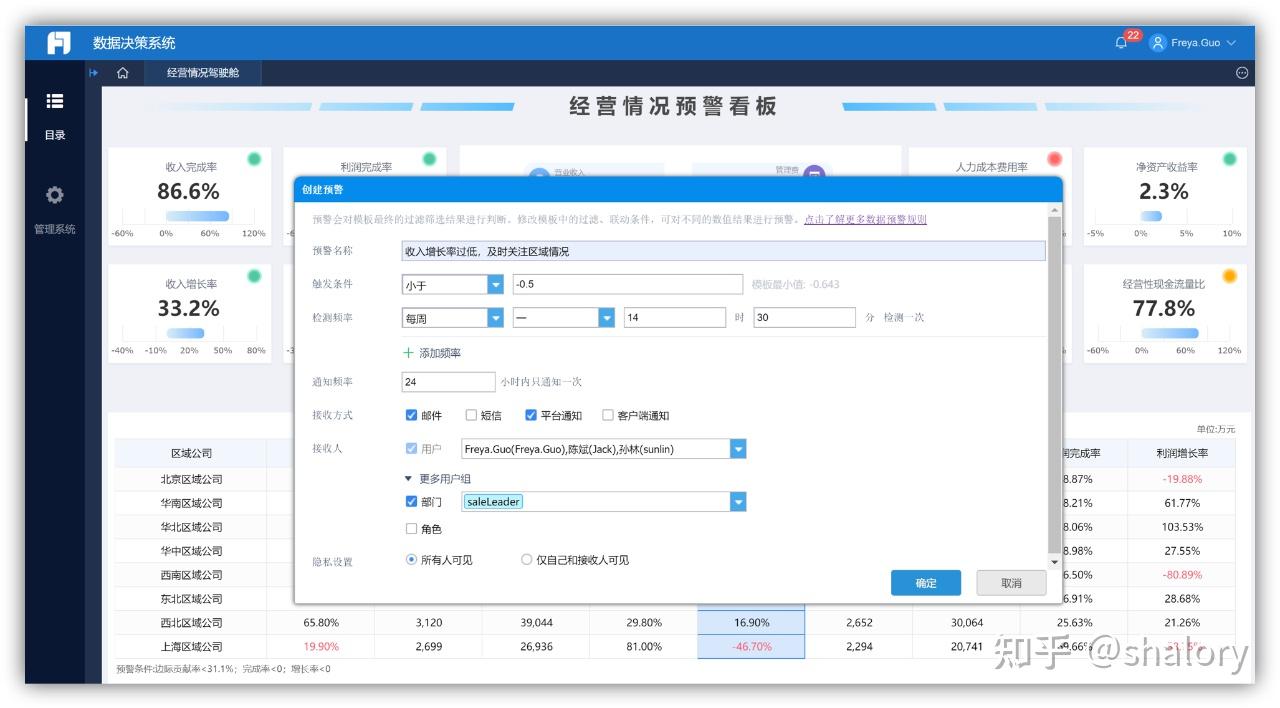The height and width of the screenshot is (708, 1280).
Task: Click the 预警名称 alert name input field
Action: pos(720,251)
